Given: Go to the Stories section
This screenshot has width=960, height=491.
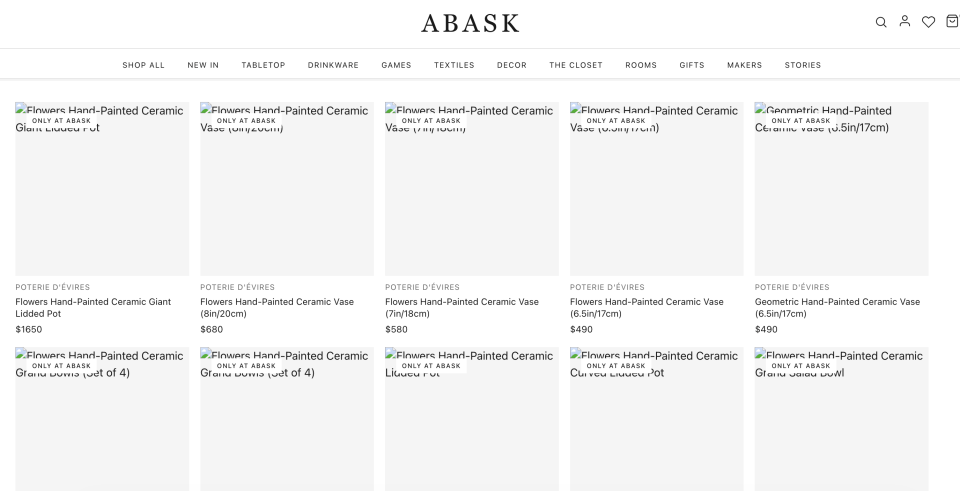Looking at the screenshot, I should click(x=803, y=65).
